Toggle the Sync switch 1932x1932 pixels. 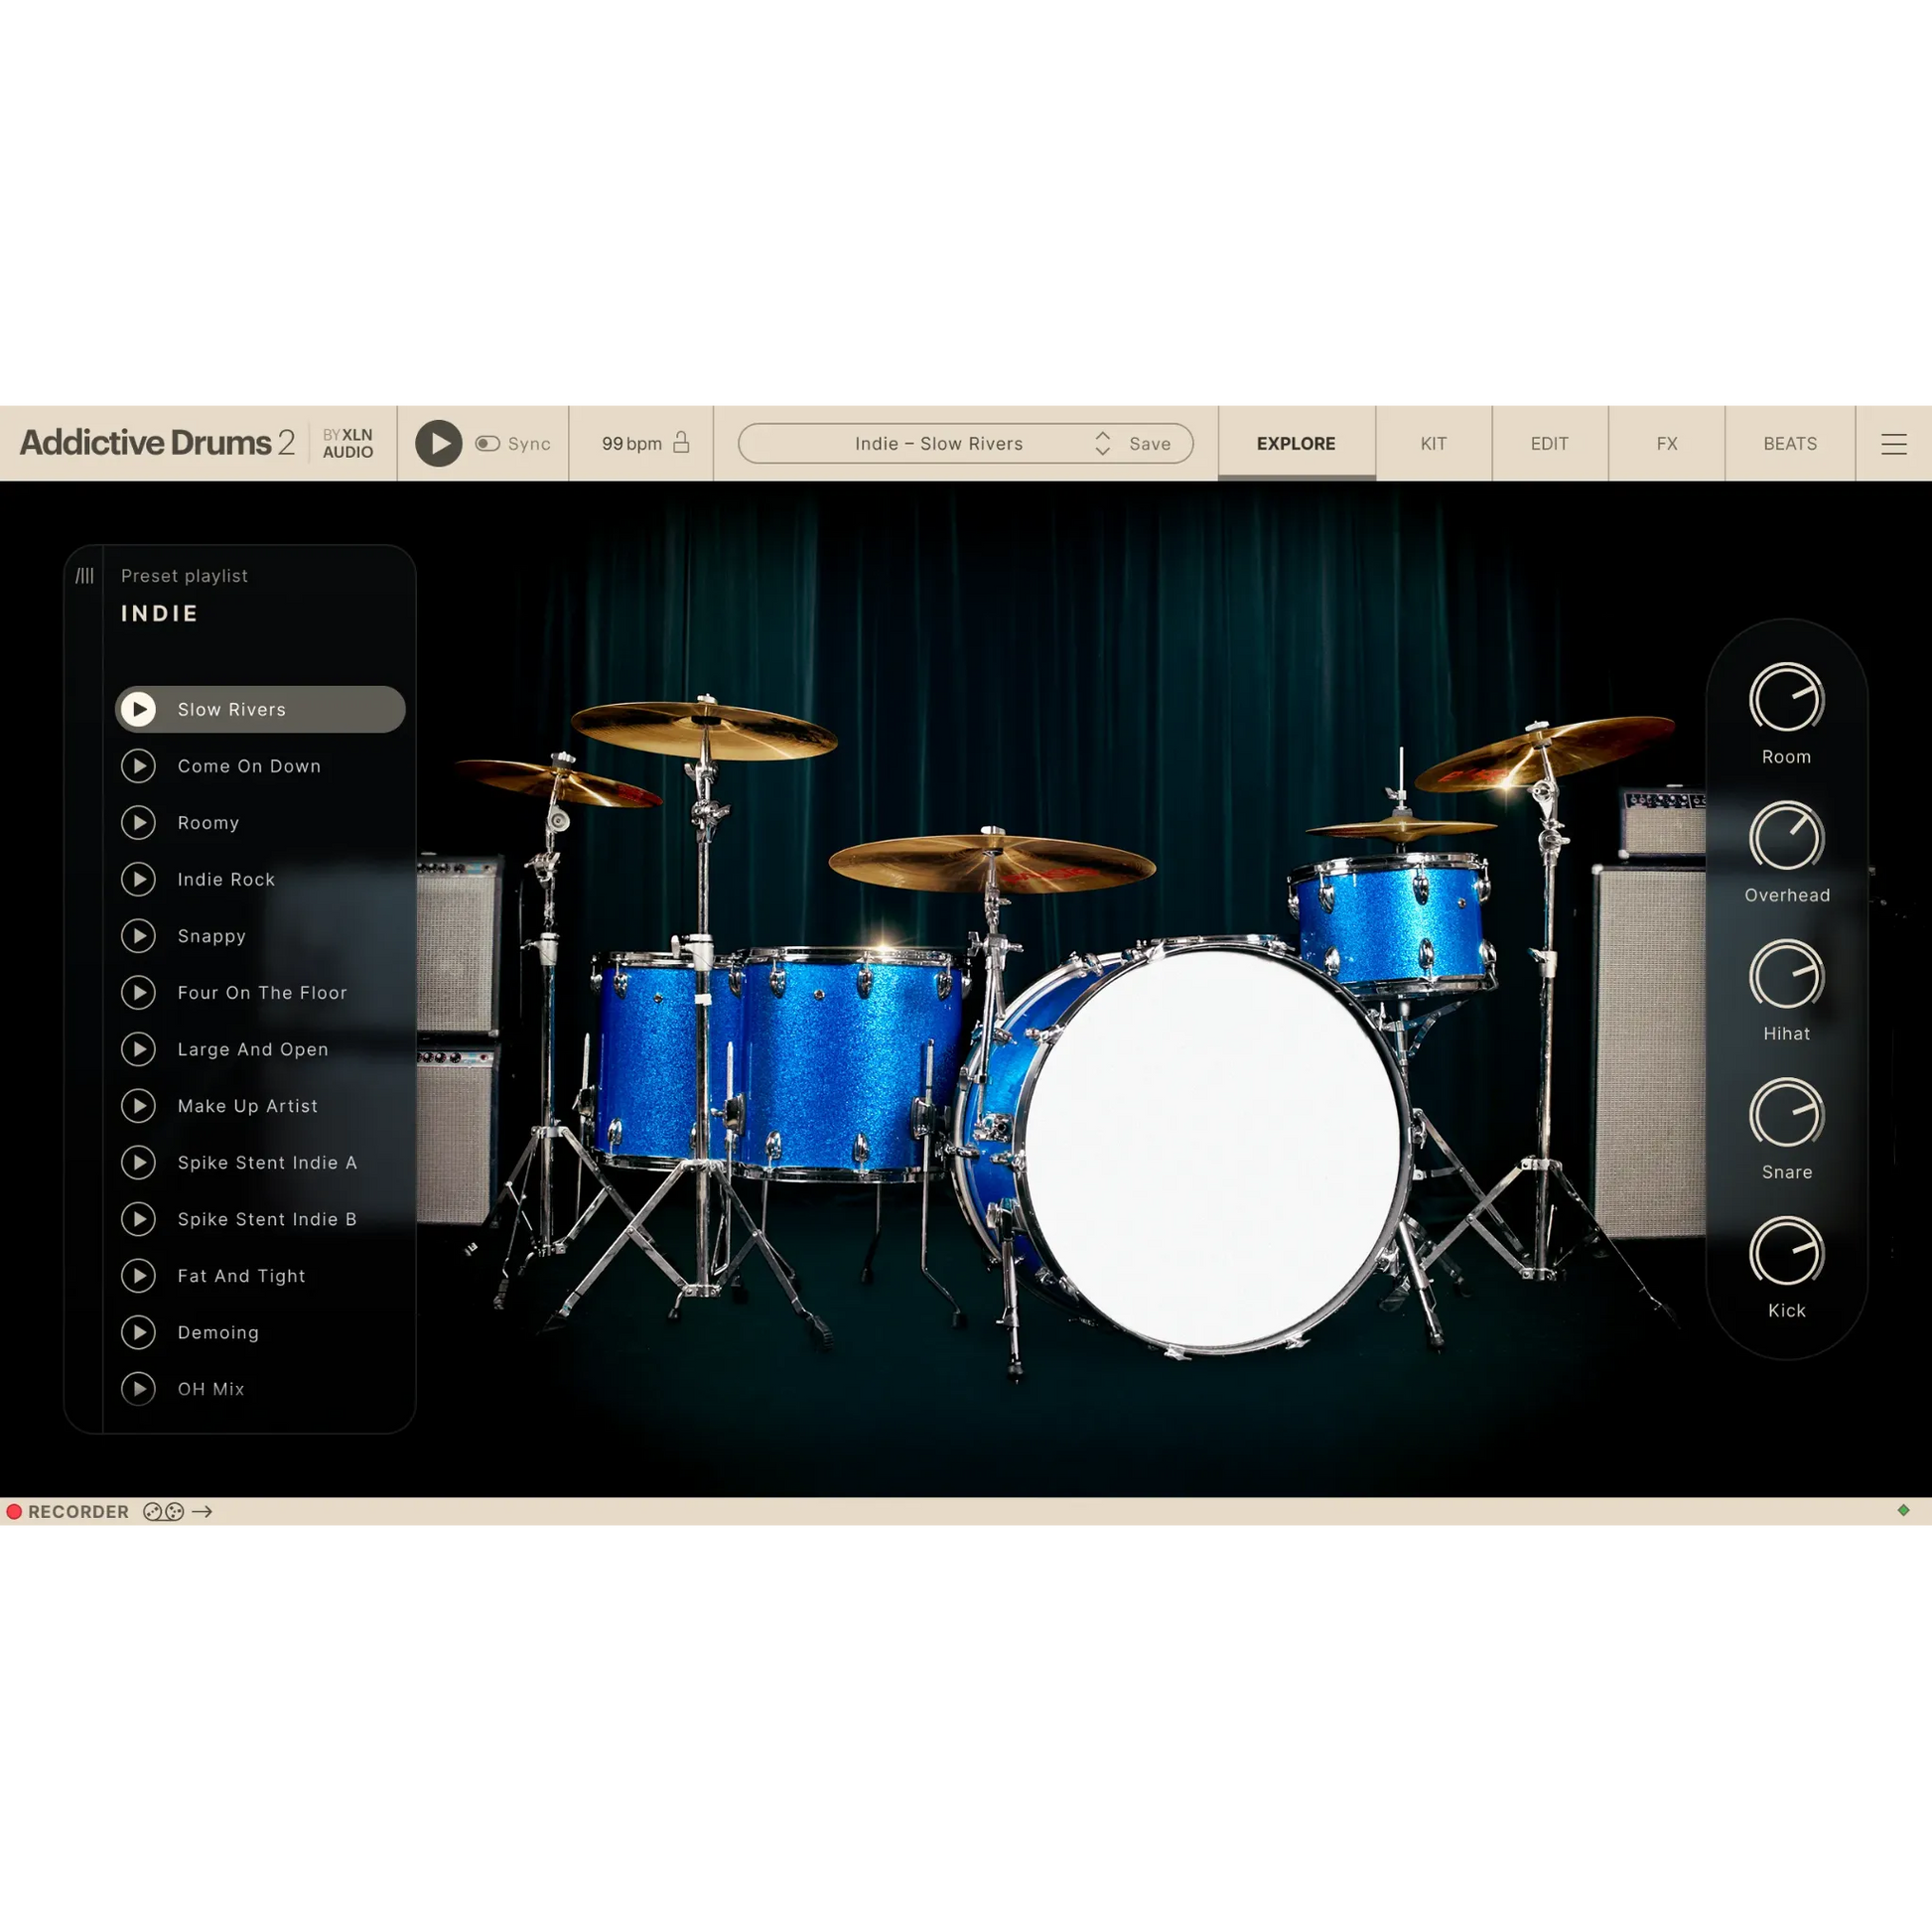point(488,443)
